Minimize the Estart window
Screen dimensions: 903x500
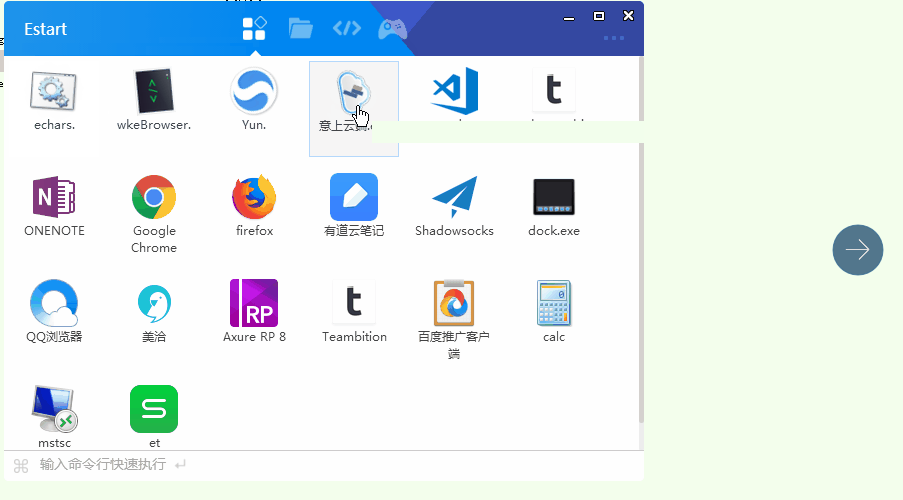point(569,19)
